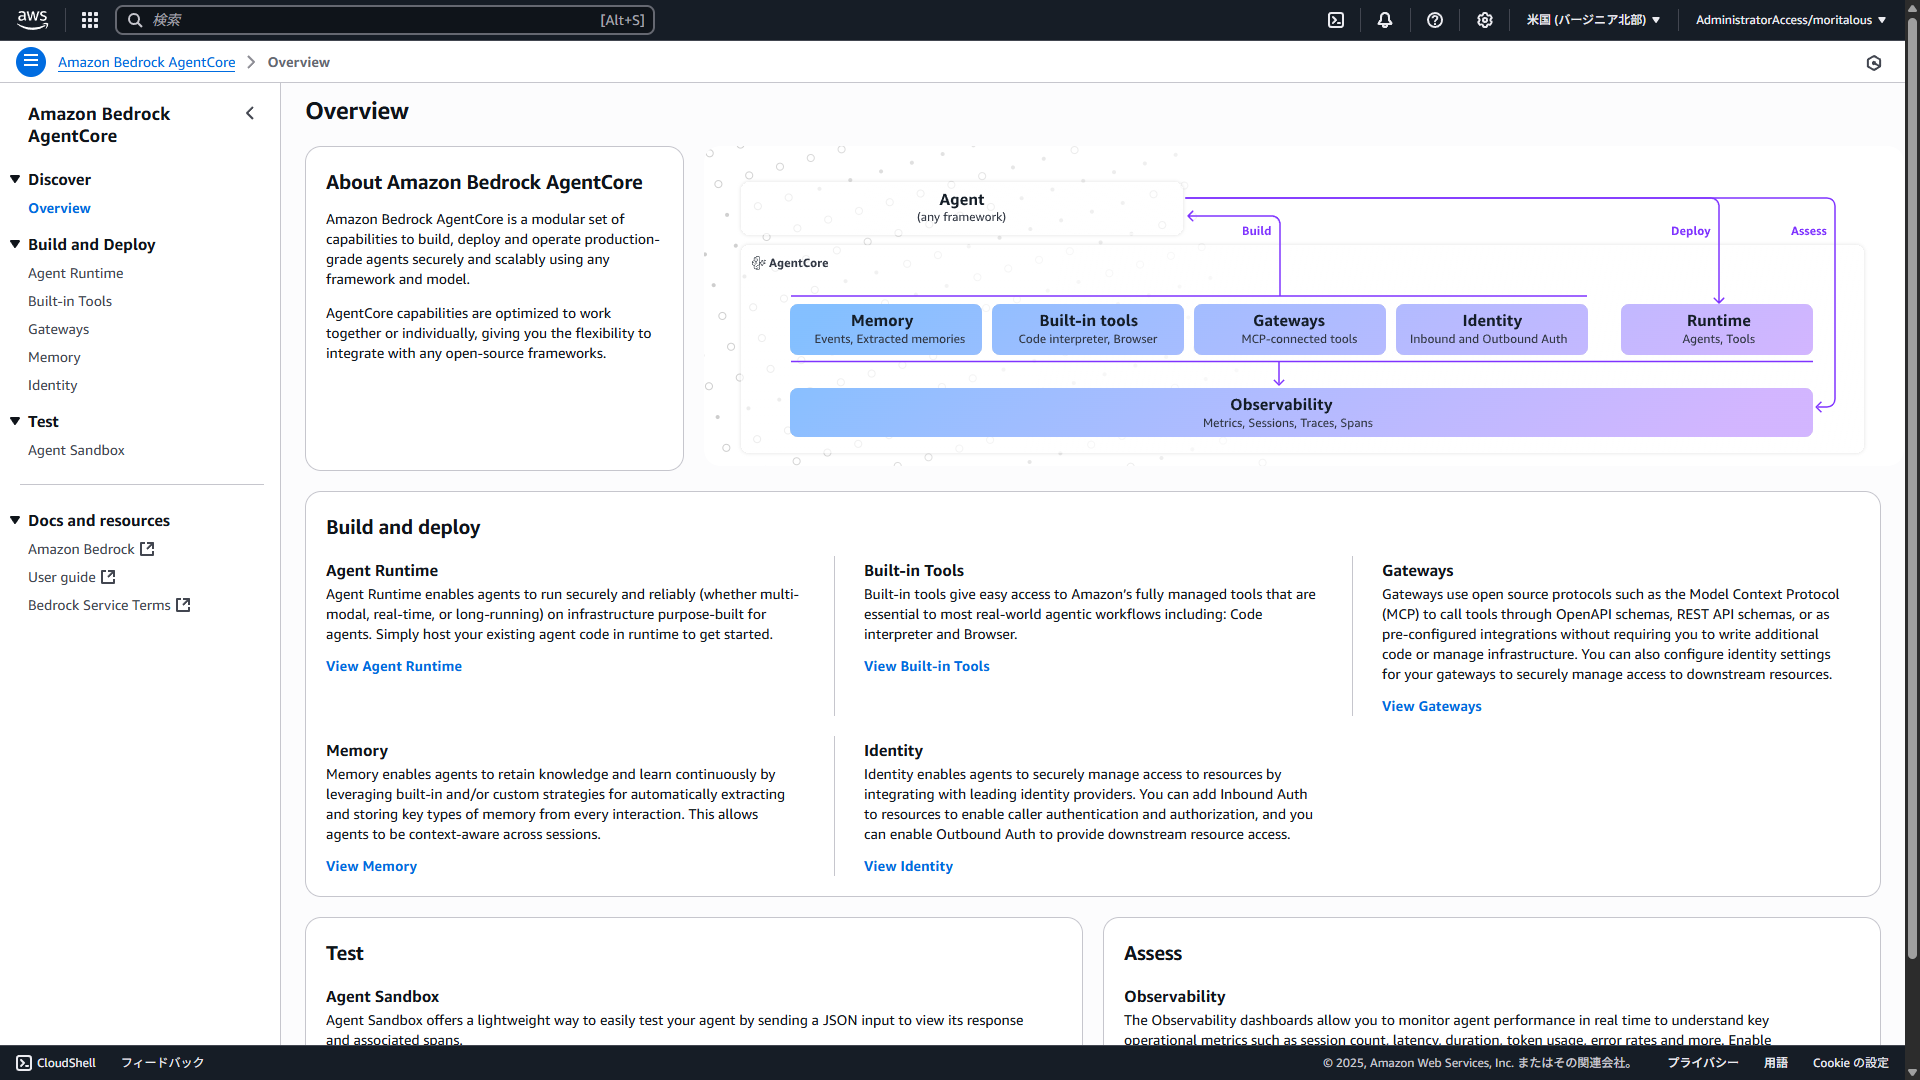Toggle the side navigation hamburger button
Viewport: 1920px width, 1080px height.
tap(31, 62)
